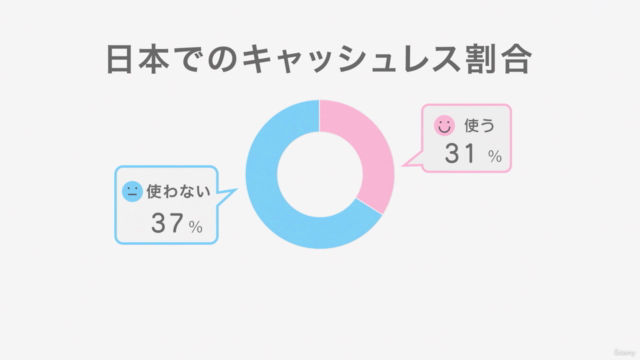Click the number 31 in pink callout
Image resolution: width=640 pixels, height=360 pixels.
(x=460, y=153)
